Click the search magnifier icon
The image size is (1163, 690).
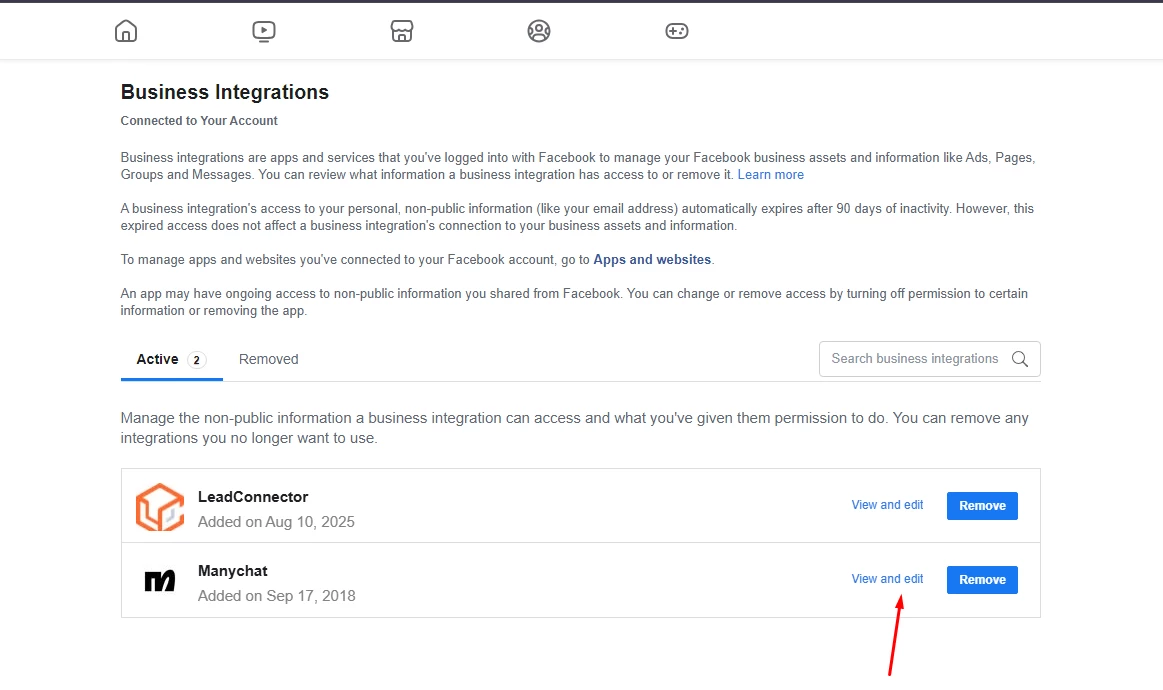coord(1020,359)
